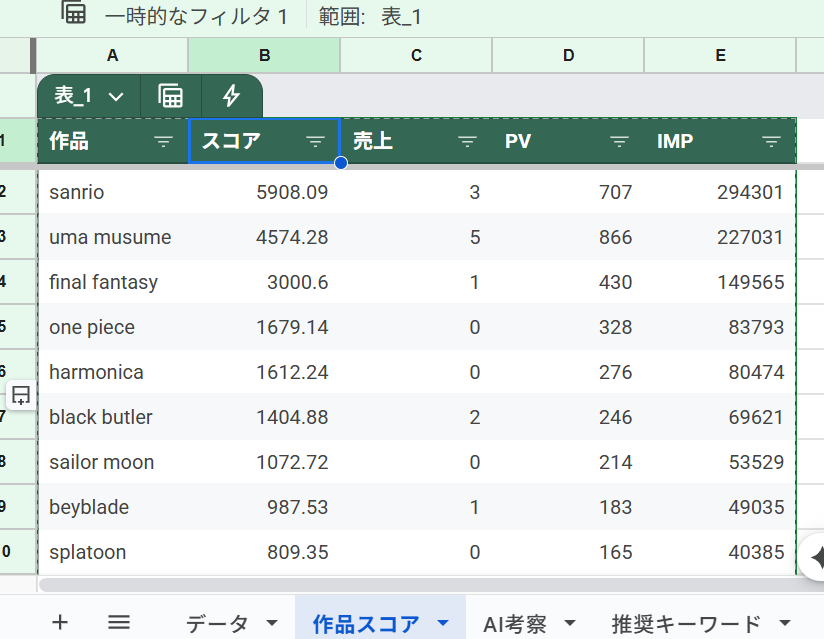
Task: Select PV cell 165
Action: (x=568, y=552)
